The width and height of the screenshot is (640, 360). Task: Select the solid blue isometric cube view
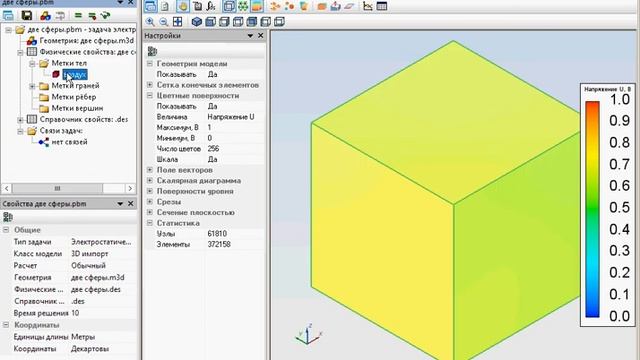tap(197, 22)
